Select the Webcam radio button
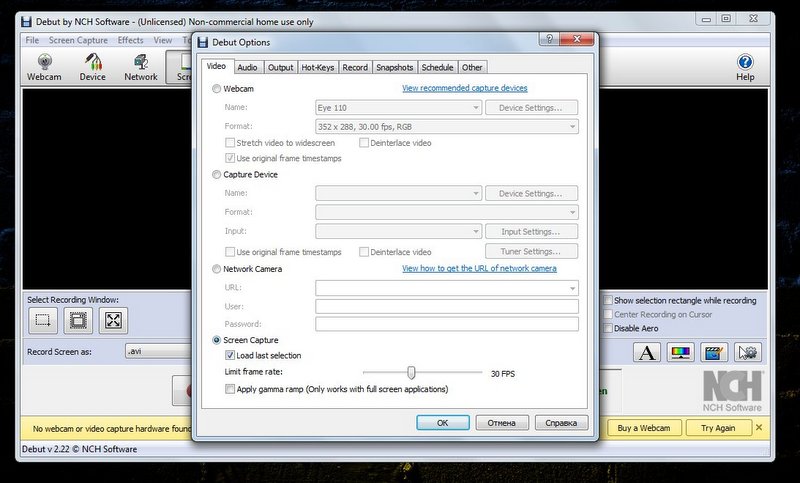The width and height of the screenshot is (800, 483). coord(217,89)
